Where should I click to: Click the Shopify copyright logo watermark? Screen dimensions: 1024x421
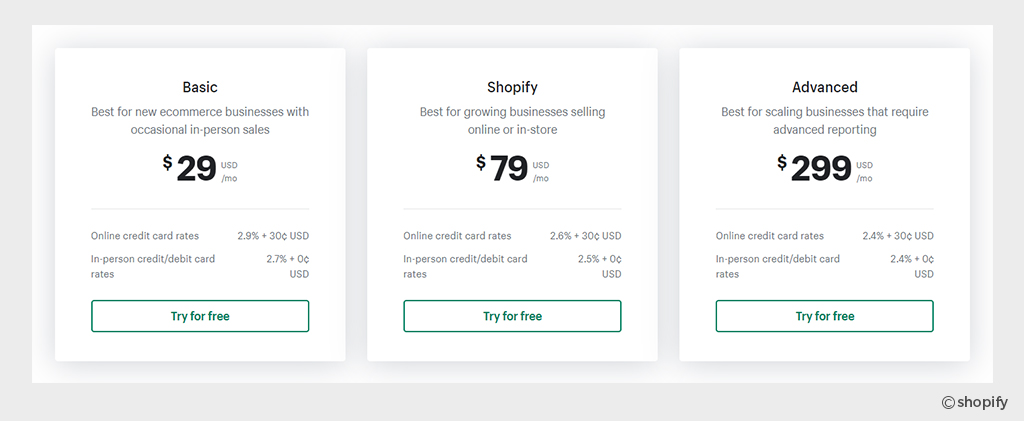pyautogui.click(x=975, y=402)
